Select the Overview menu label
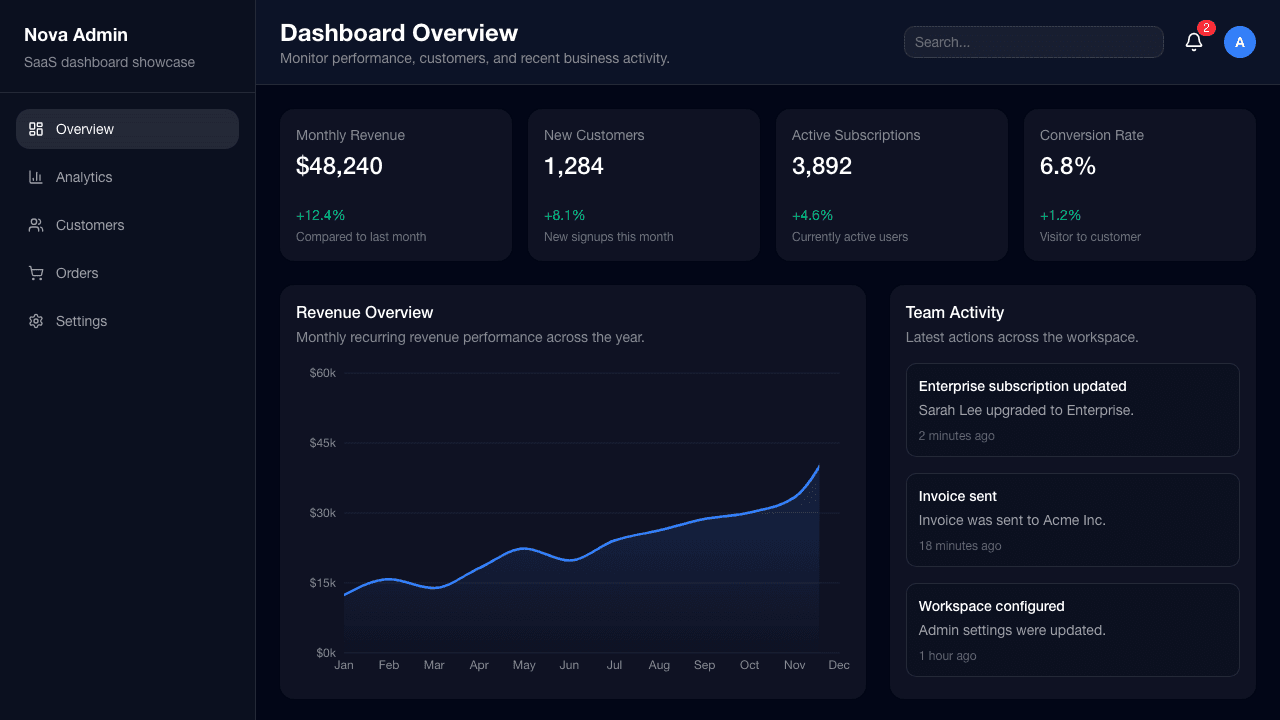 click(x=85, y=129)
